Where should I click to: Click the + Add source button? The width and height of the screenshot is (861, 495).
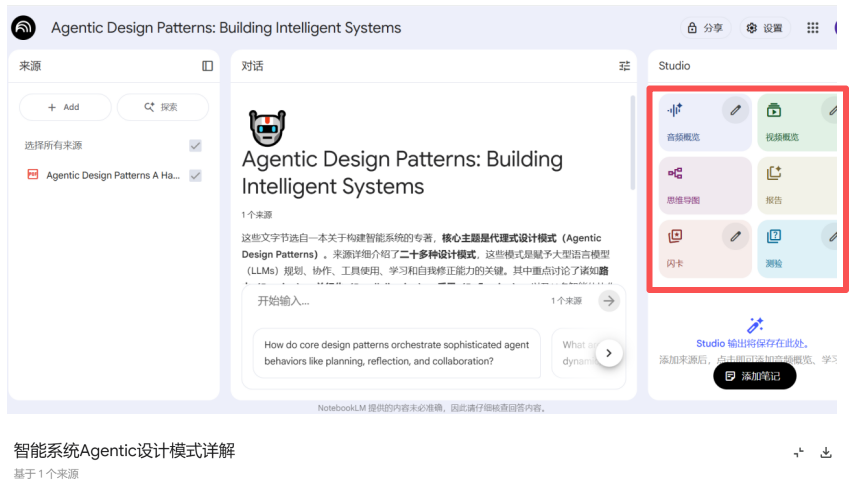click(64, 107)
